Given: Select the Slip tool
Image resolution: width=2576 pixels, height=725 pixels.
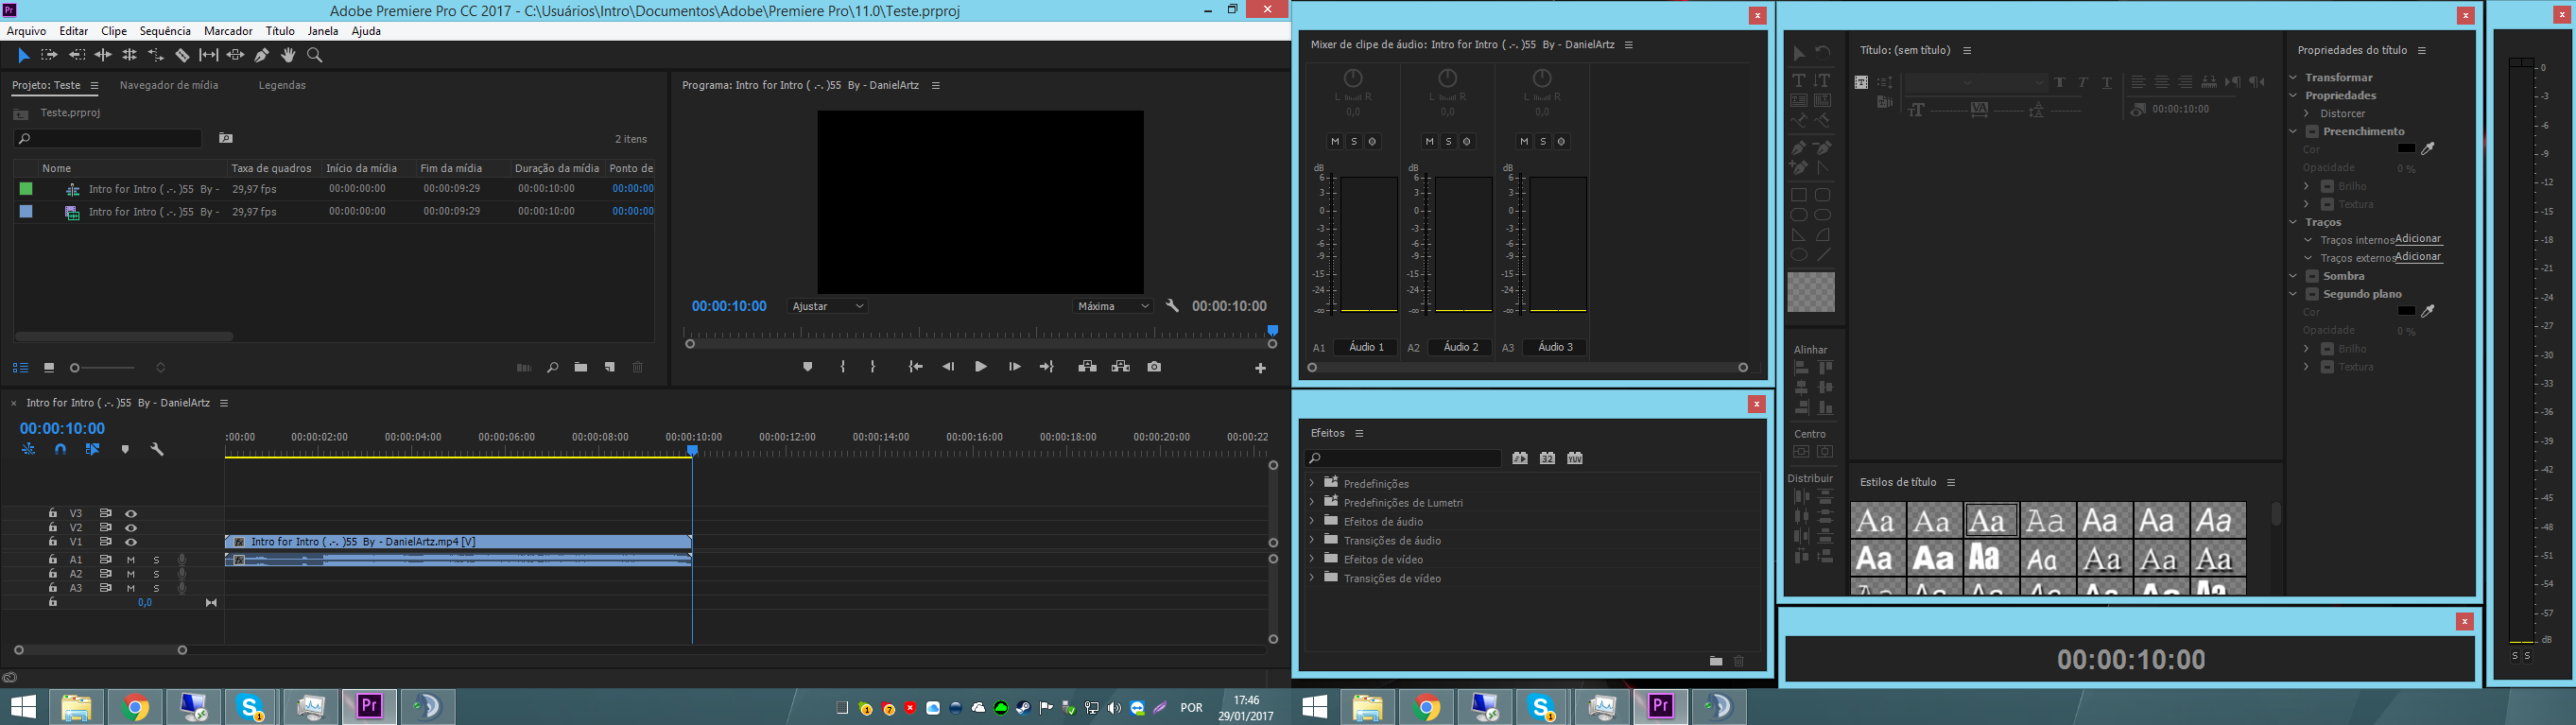Looking at the screenshot, I should point(209,56).
